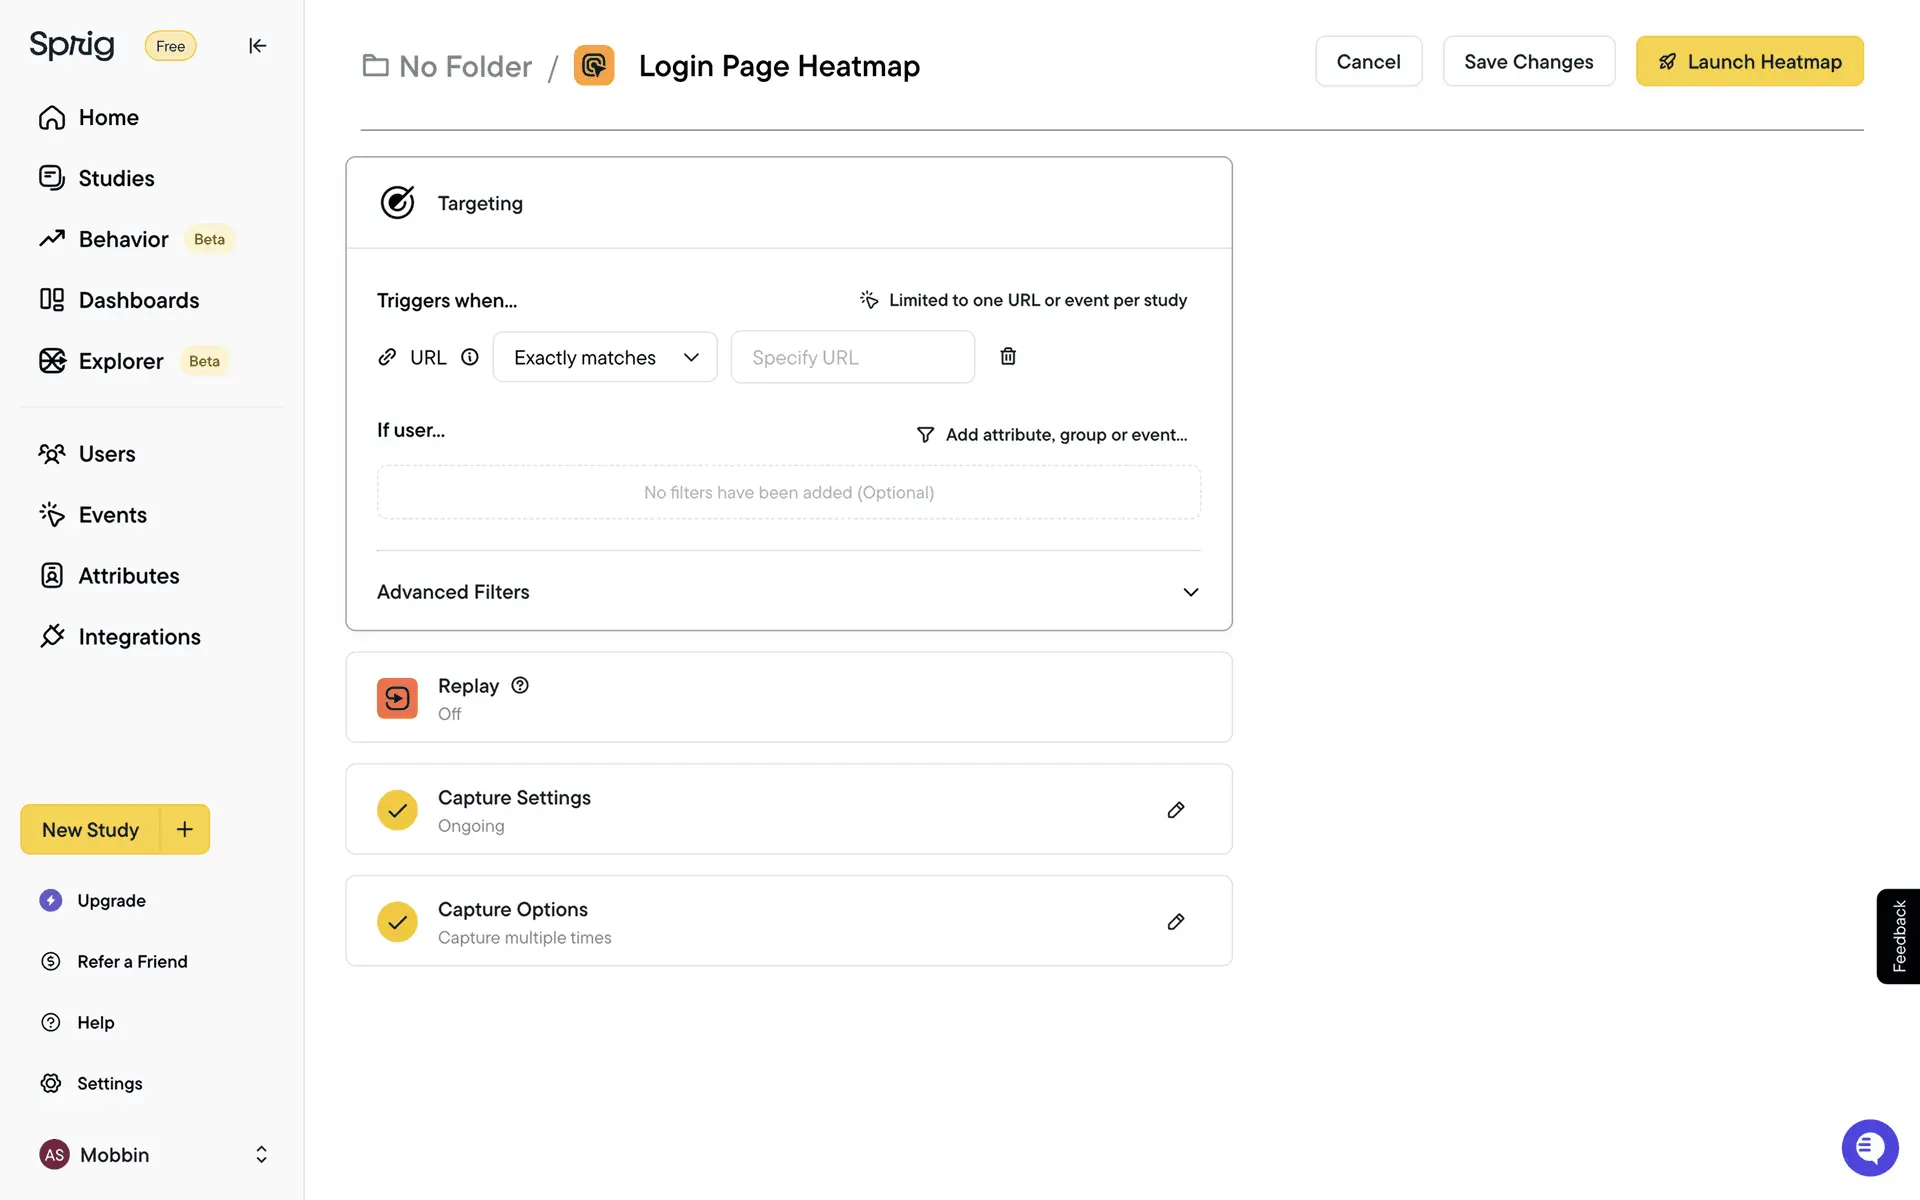Click the Capture Options yellow checkmark

click(397, 922)
